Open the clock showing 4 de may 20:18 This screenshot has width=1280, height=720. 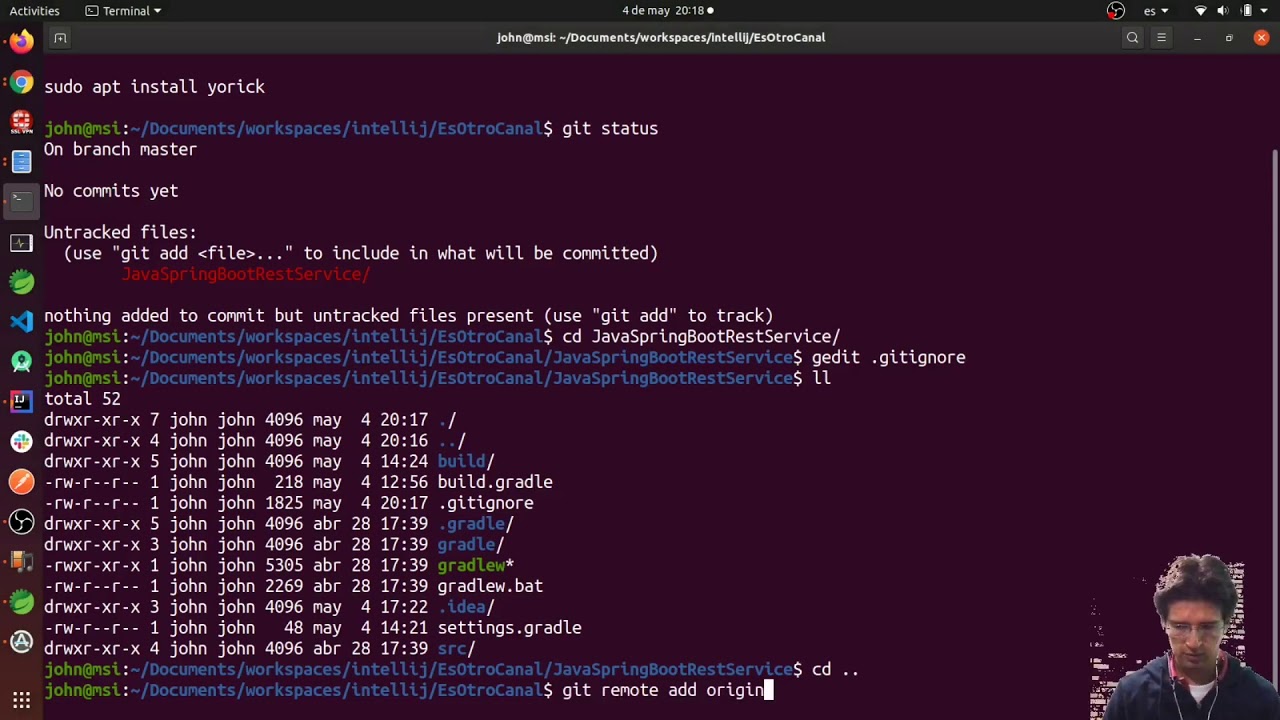click(667, 11)
